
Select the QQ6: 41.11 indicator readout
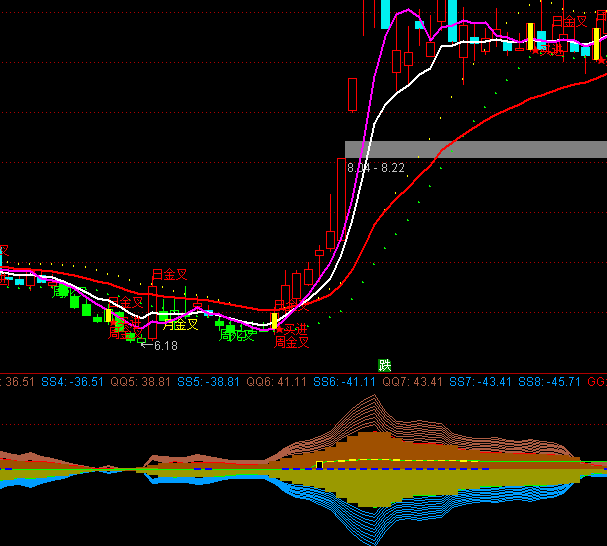click(x=277, y=382)
